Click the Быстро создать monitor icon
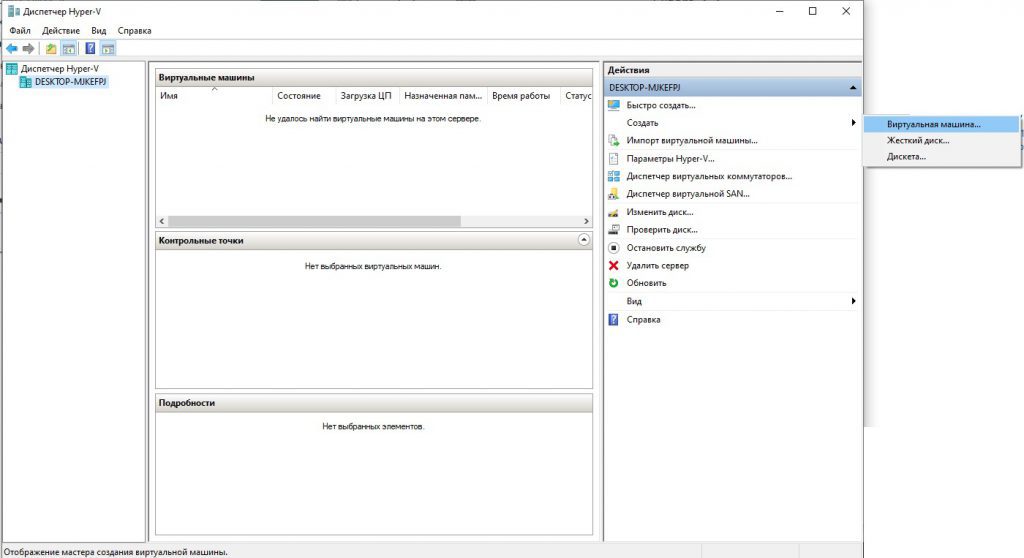The height and width of the screenshot is (558, 1024). click(x=614, y=105)
